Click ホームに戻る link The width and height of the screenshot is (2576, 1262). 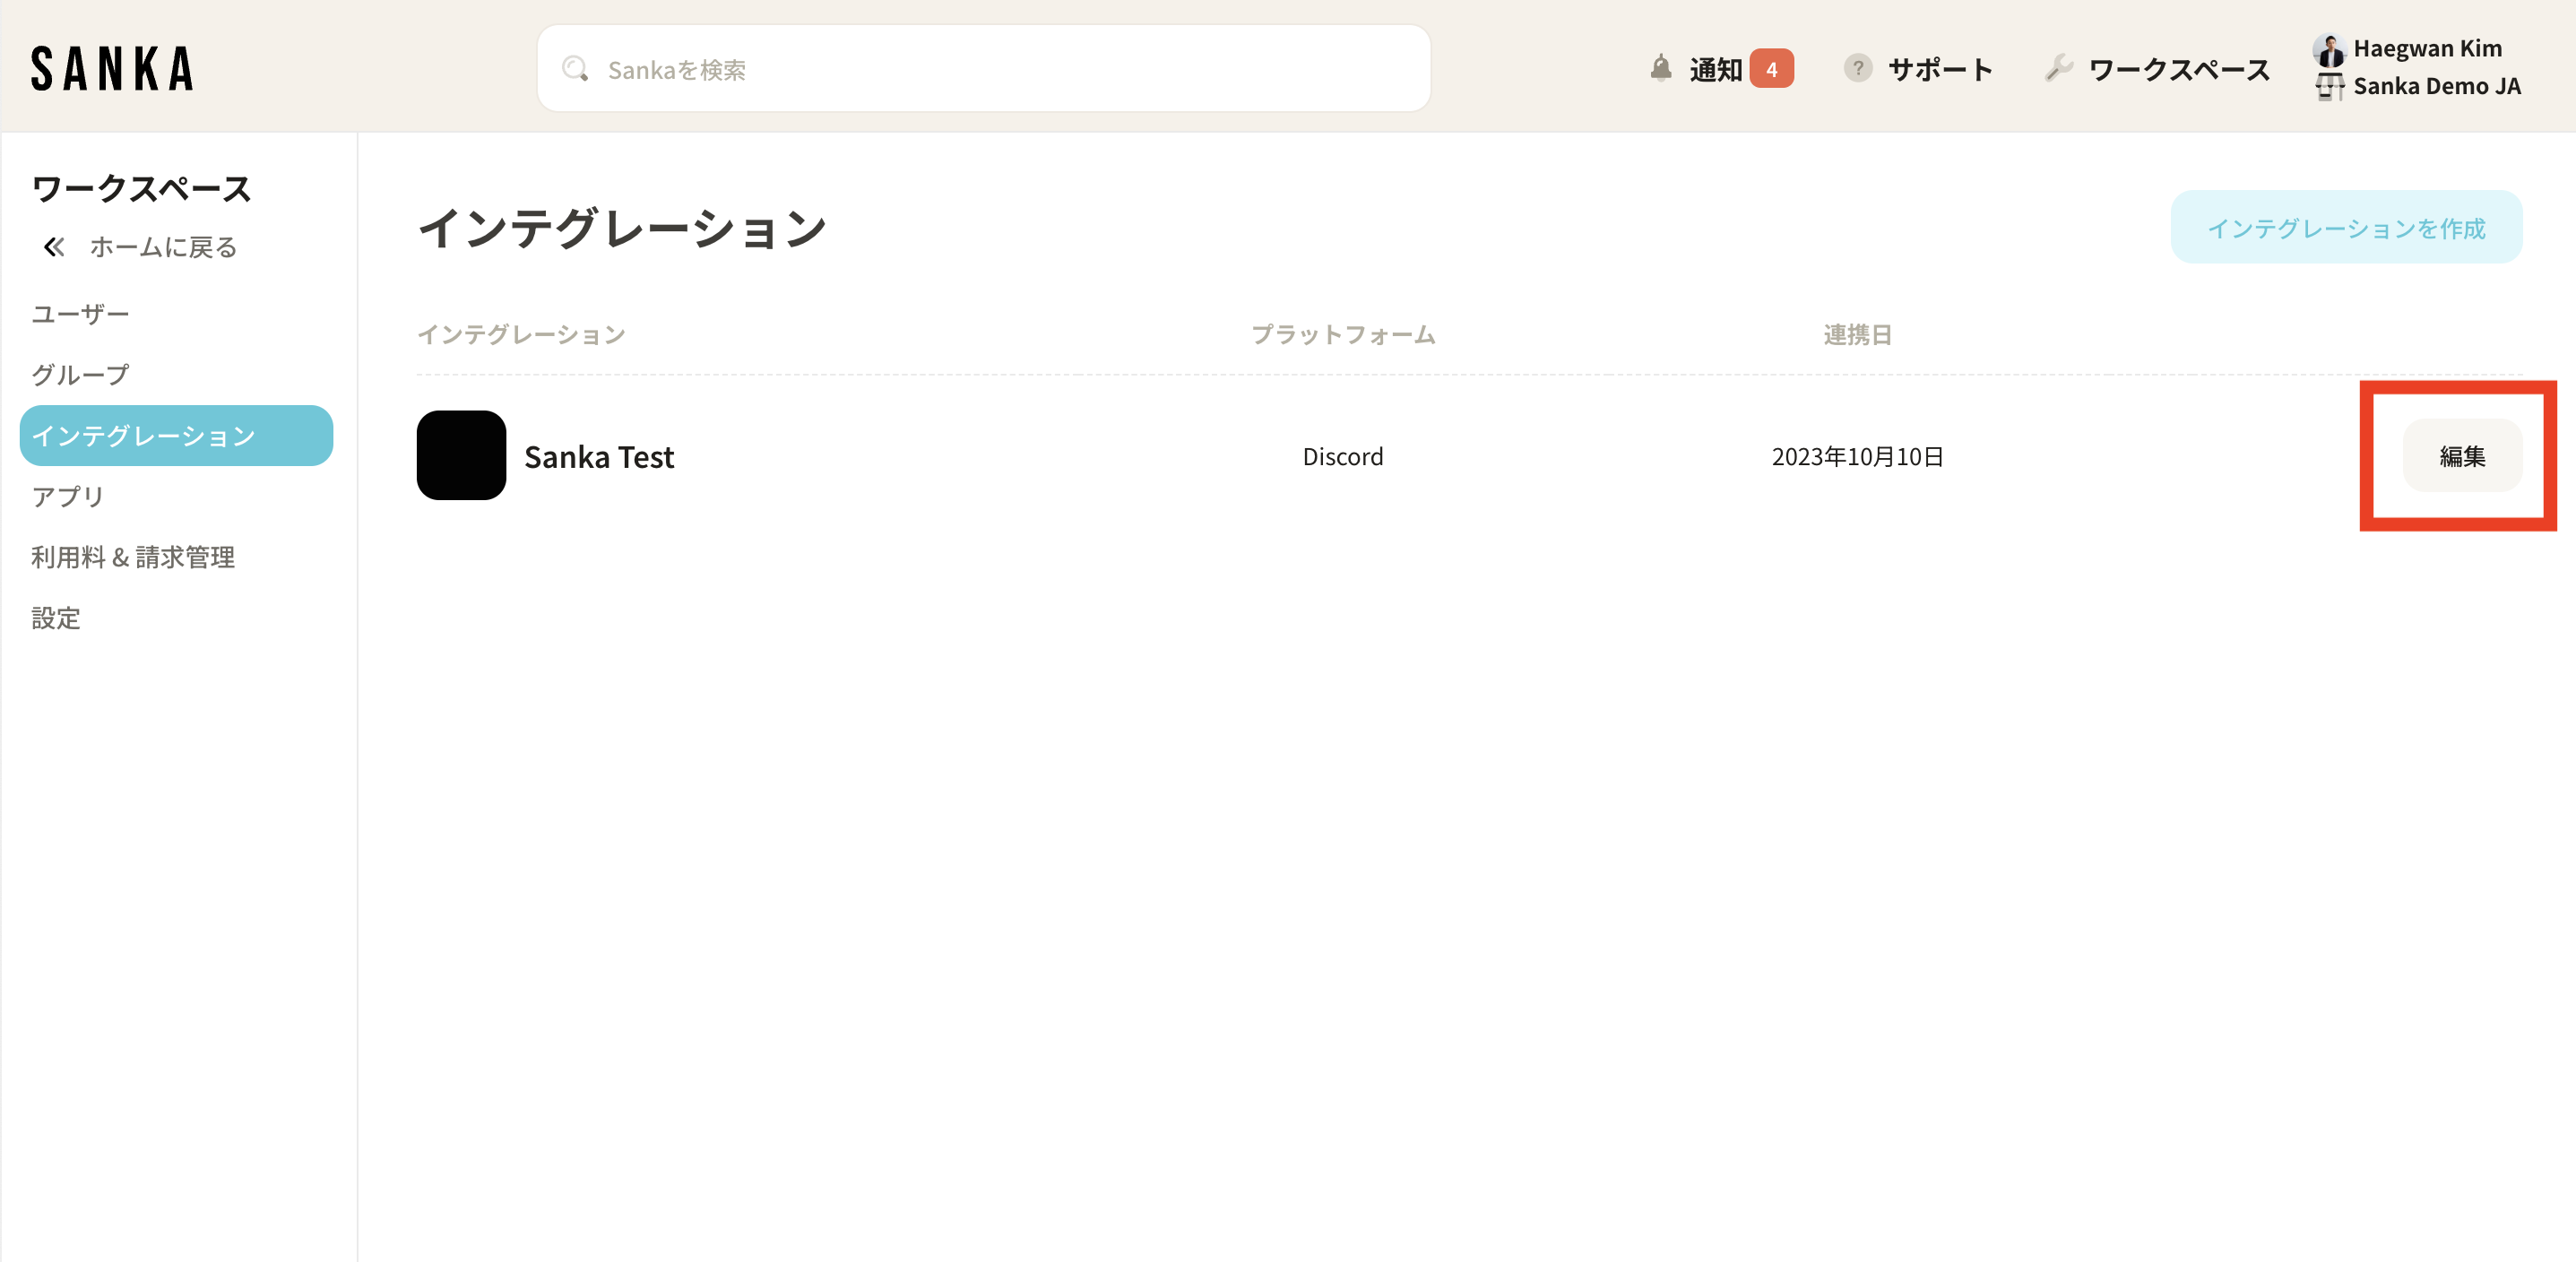point(163,247)
